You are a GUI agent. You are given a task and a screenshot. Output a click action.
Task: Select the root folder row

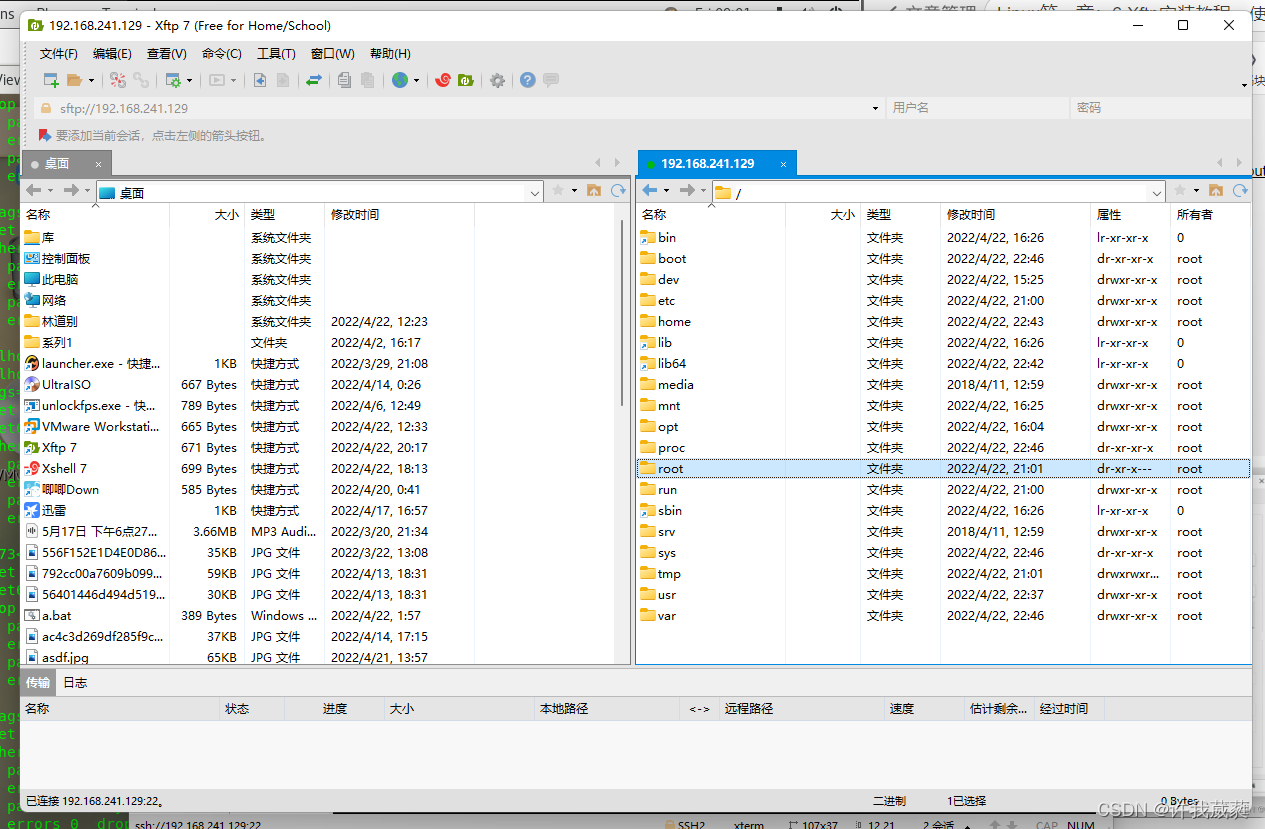(x=943, y=469)
